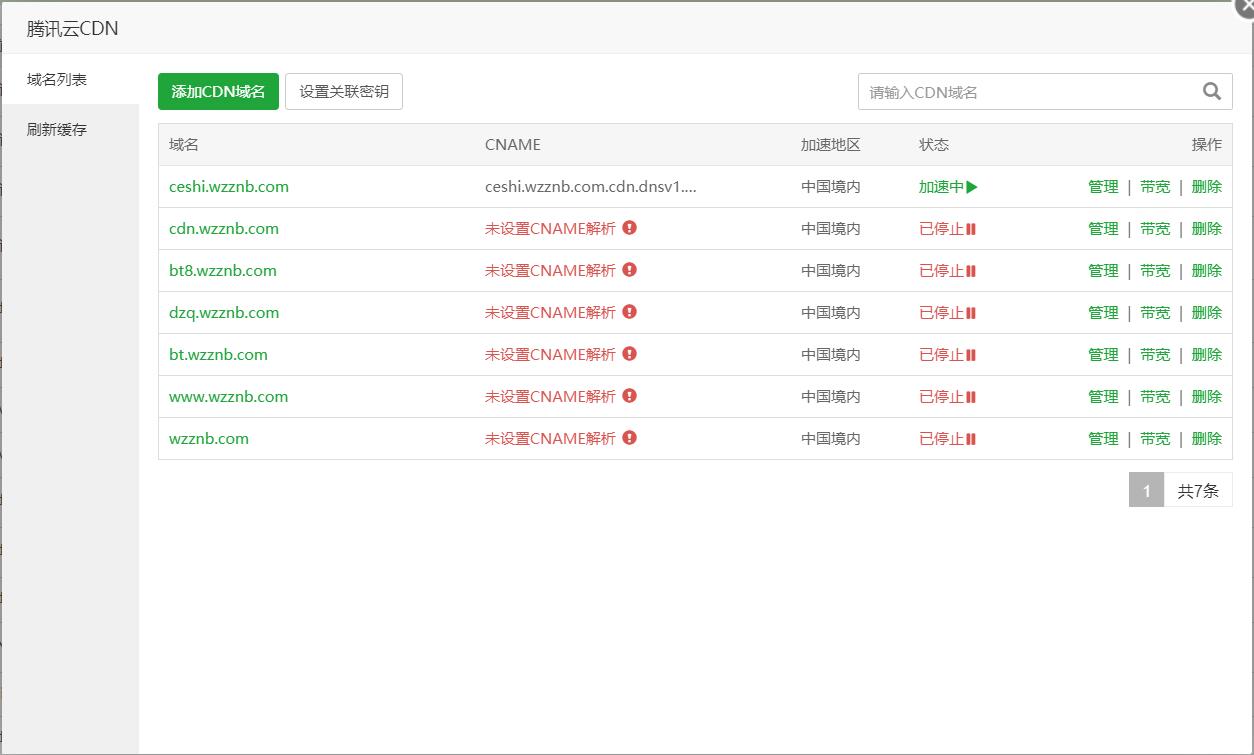Screen dimensions: 1254x755
Task: Open the bt8.wzznb.com domain link
Action: point(223,271)
